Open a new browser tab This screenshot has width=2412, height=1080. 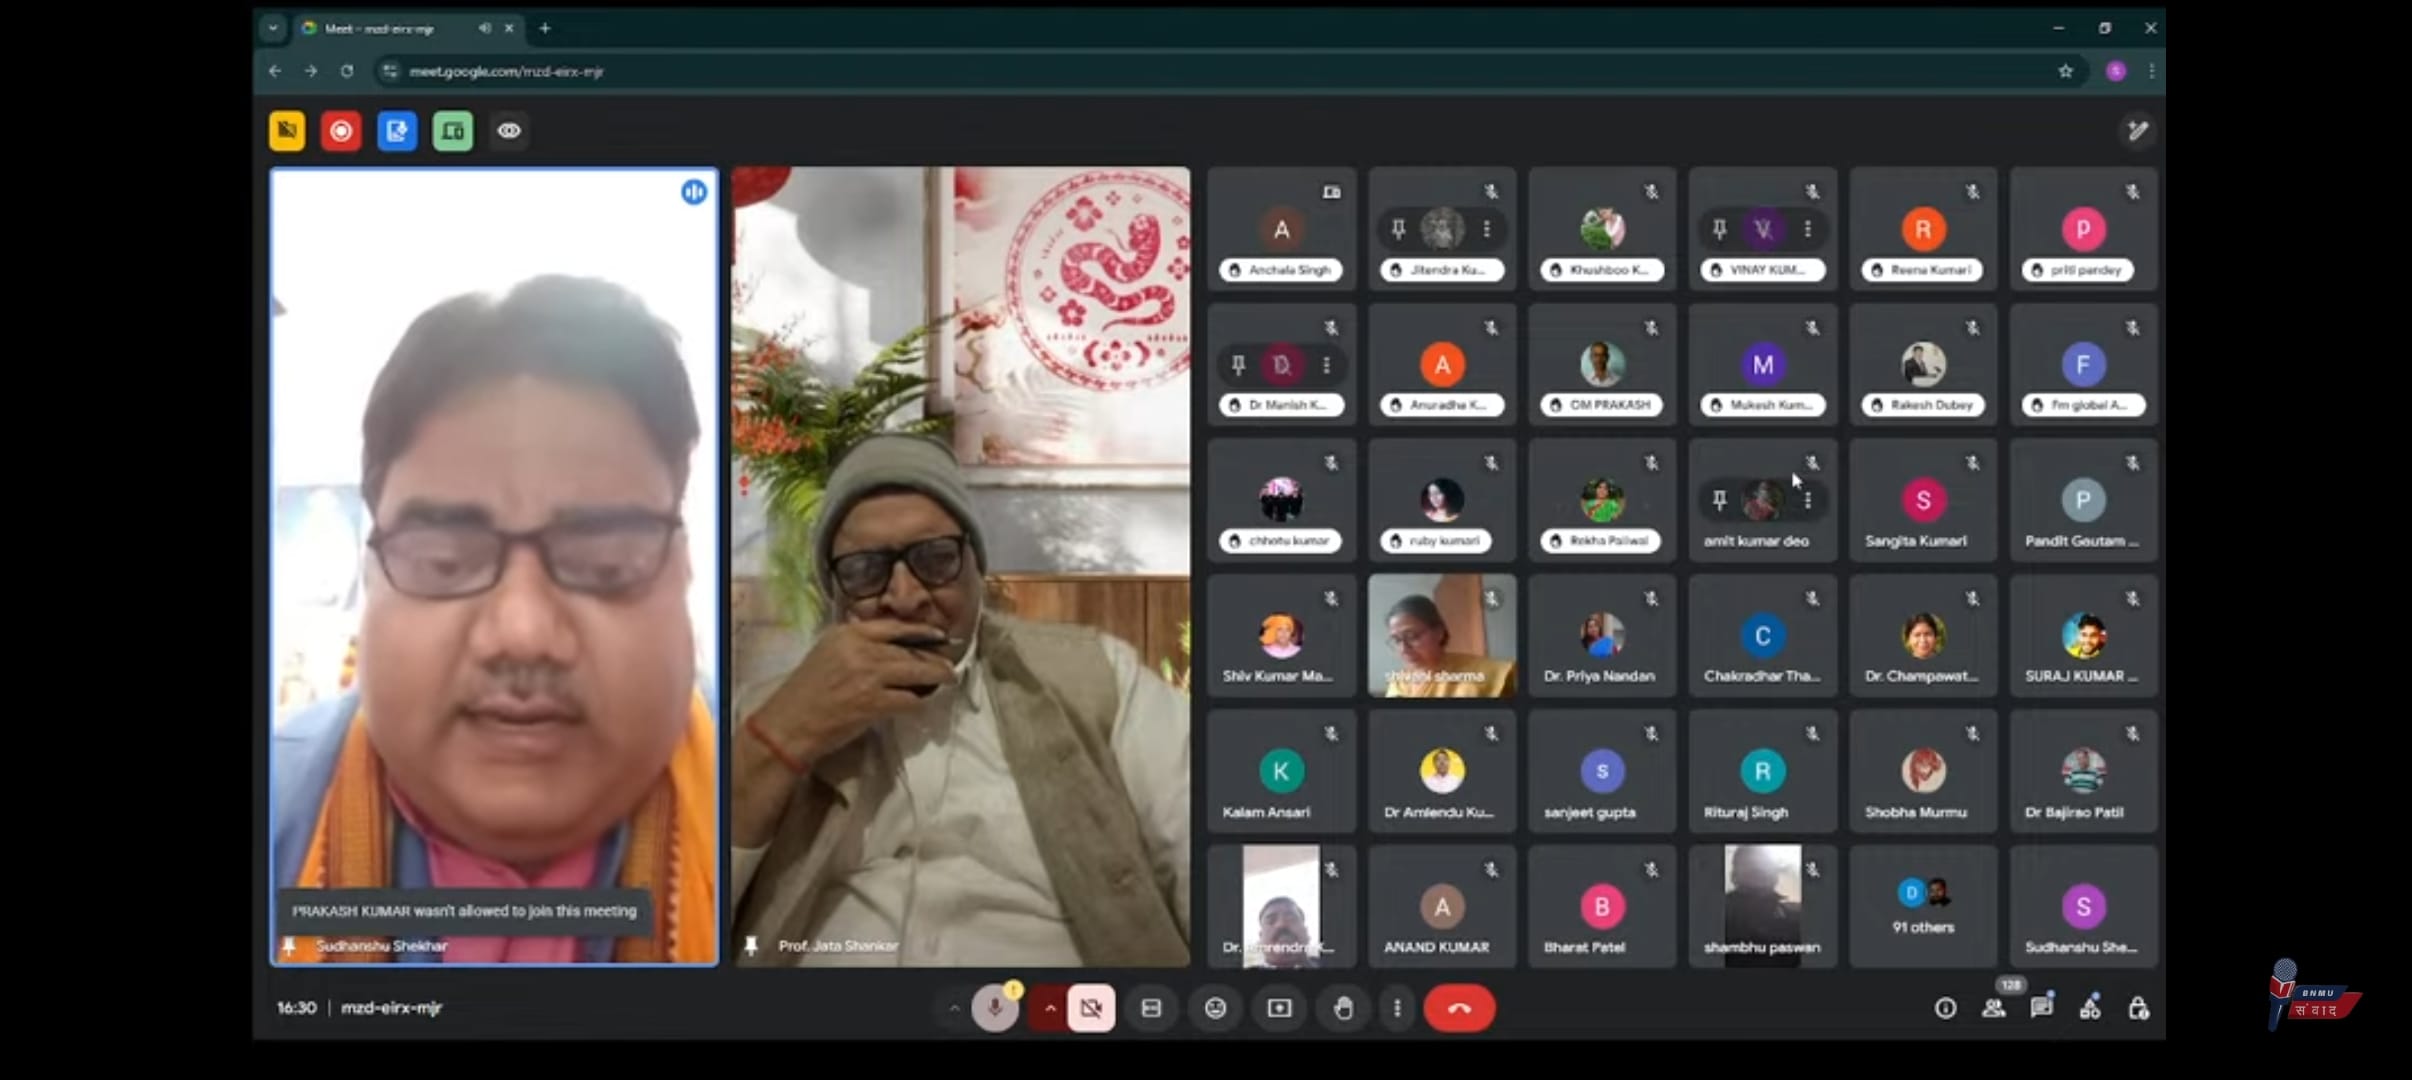[x=545, y=29]
